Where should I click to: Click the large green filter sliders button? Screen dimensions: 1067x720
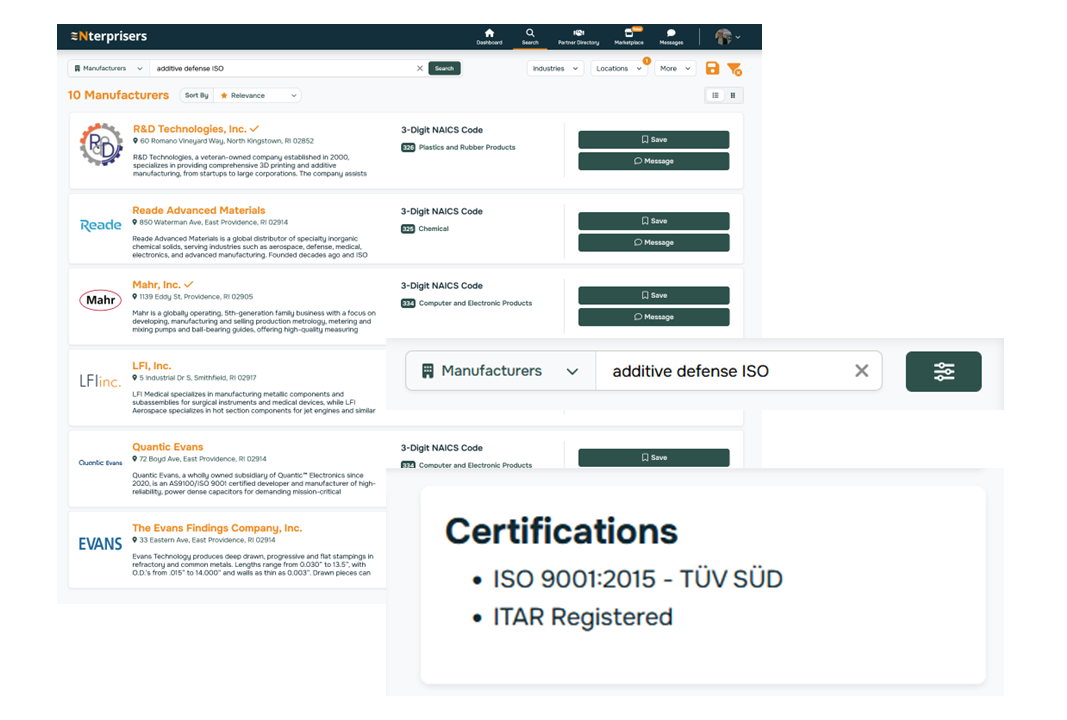[x=943, y=372]
